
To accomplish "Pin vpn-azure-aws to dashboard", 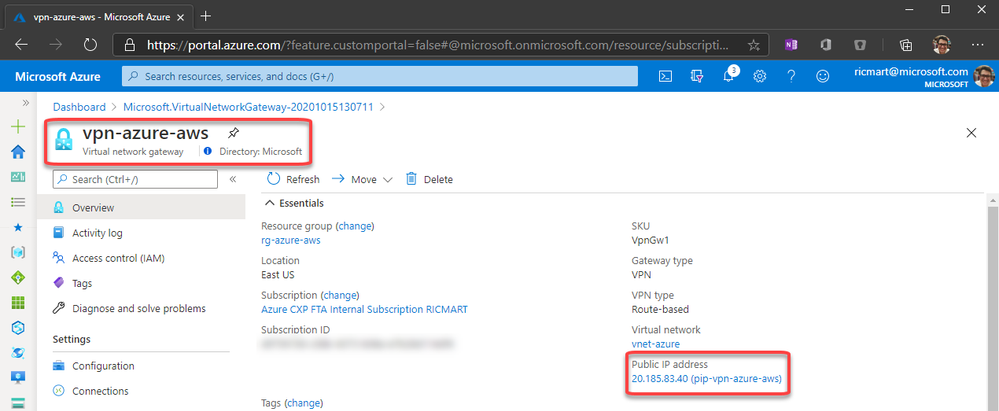I will pyautogui.click(x=234, y=133).
